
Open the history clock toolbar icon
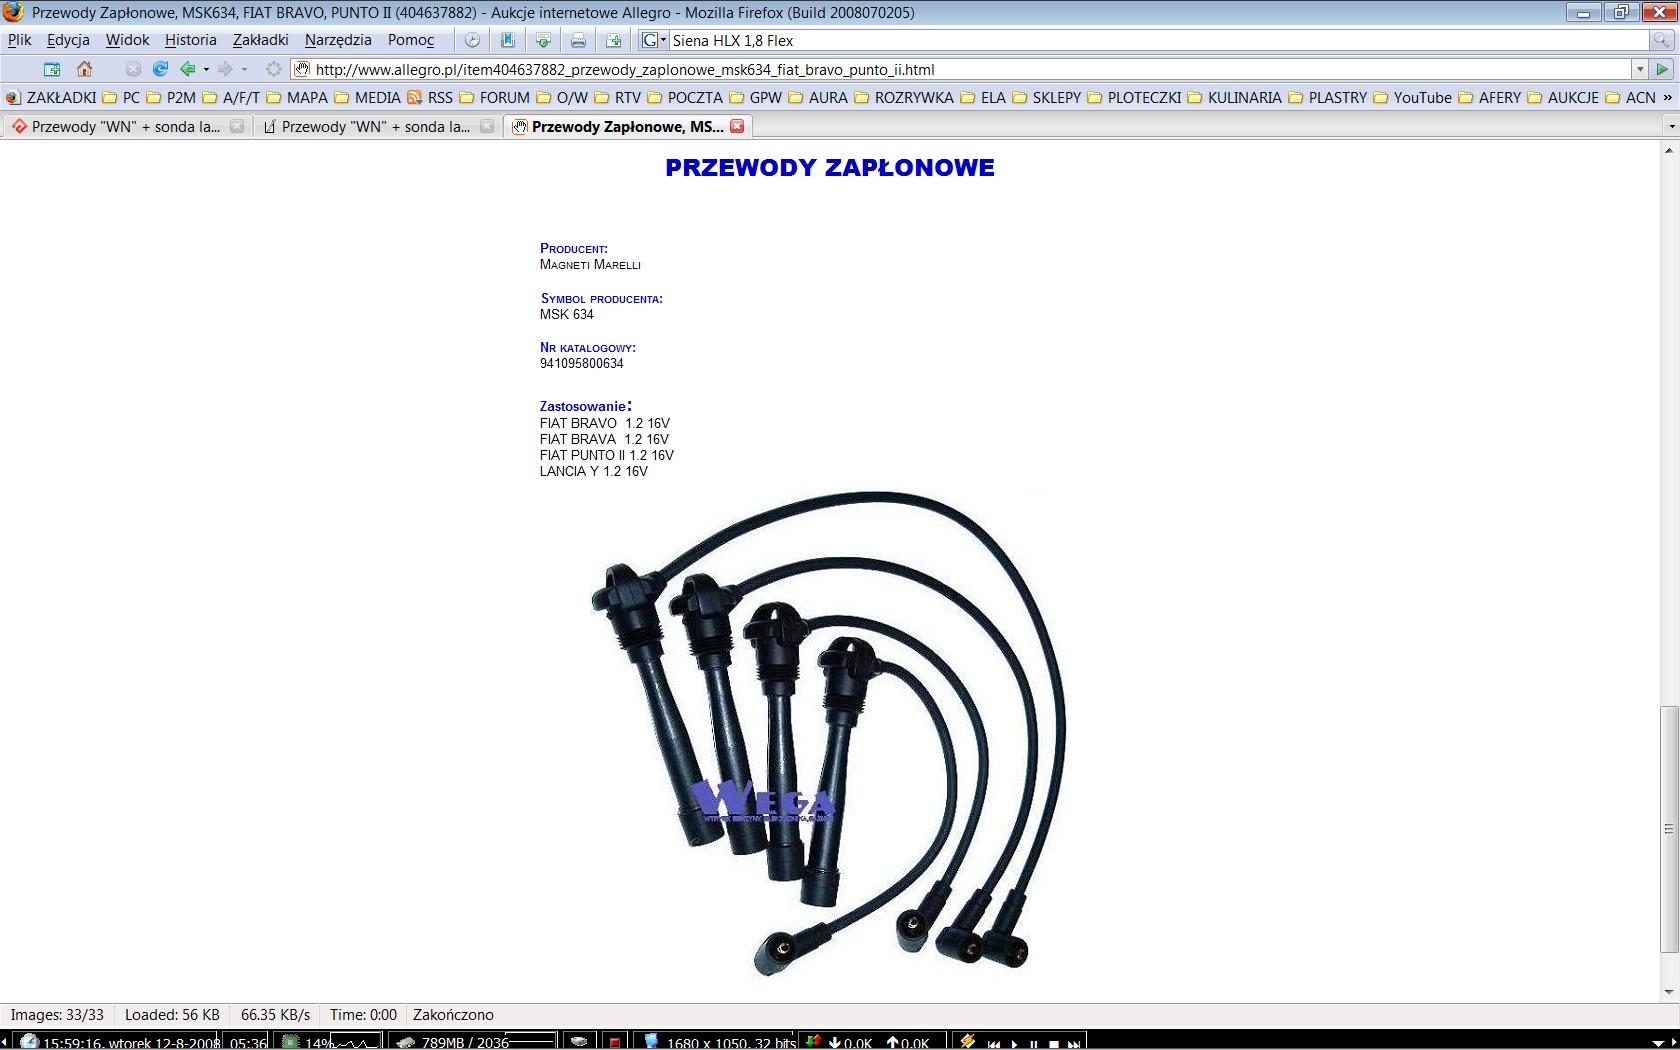[x=472, y=40]
